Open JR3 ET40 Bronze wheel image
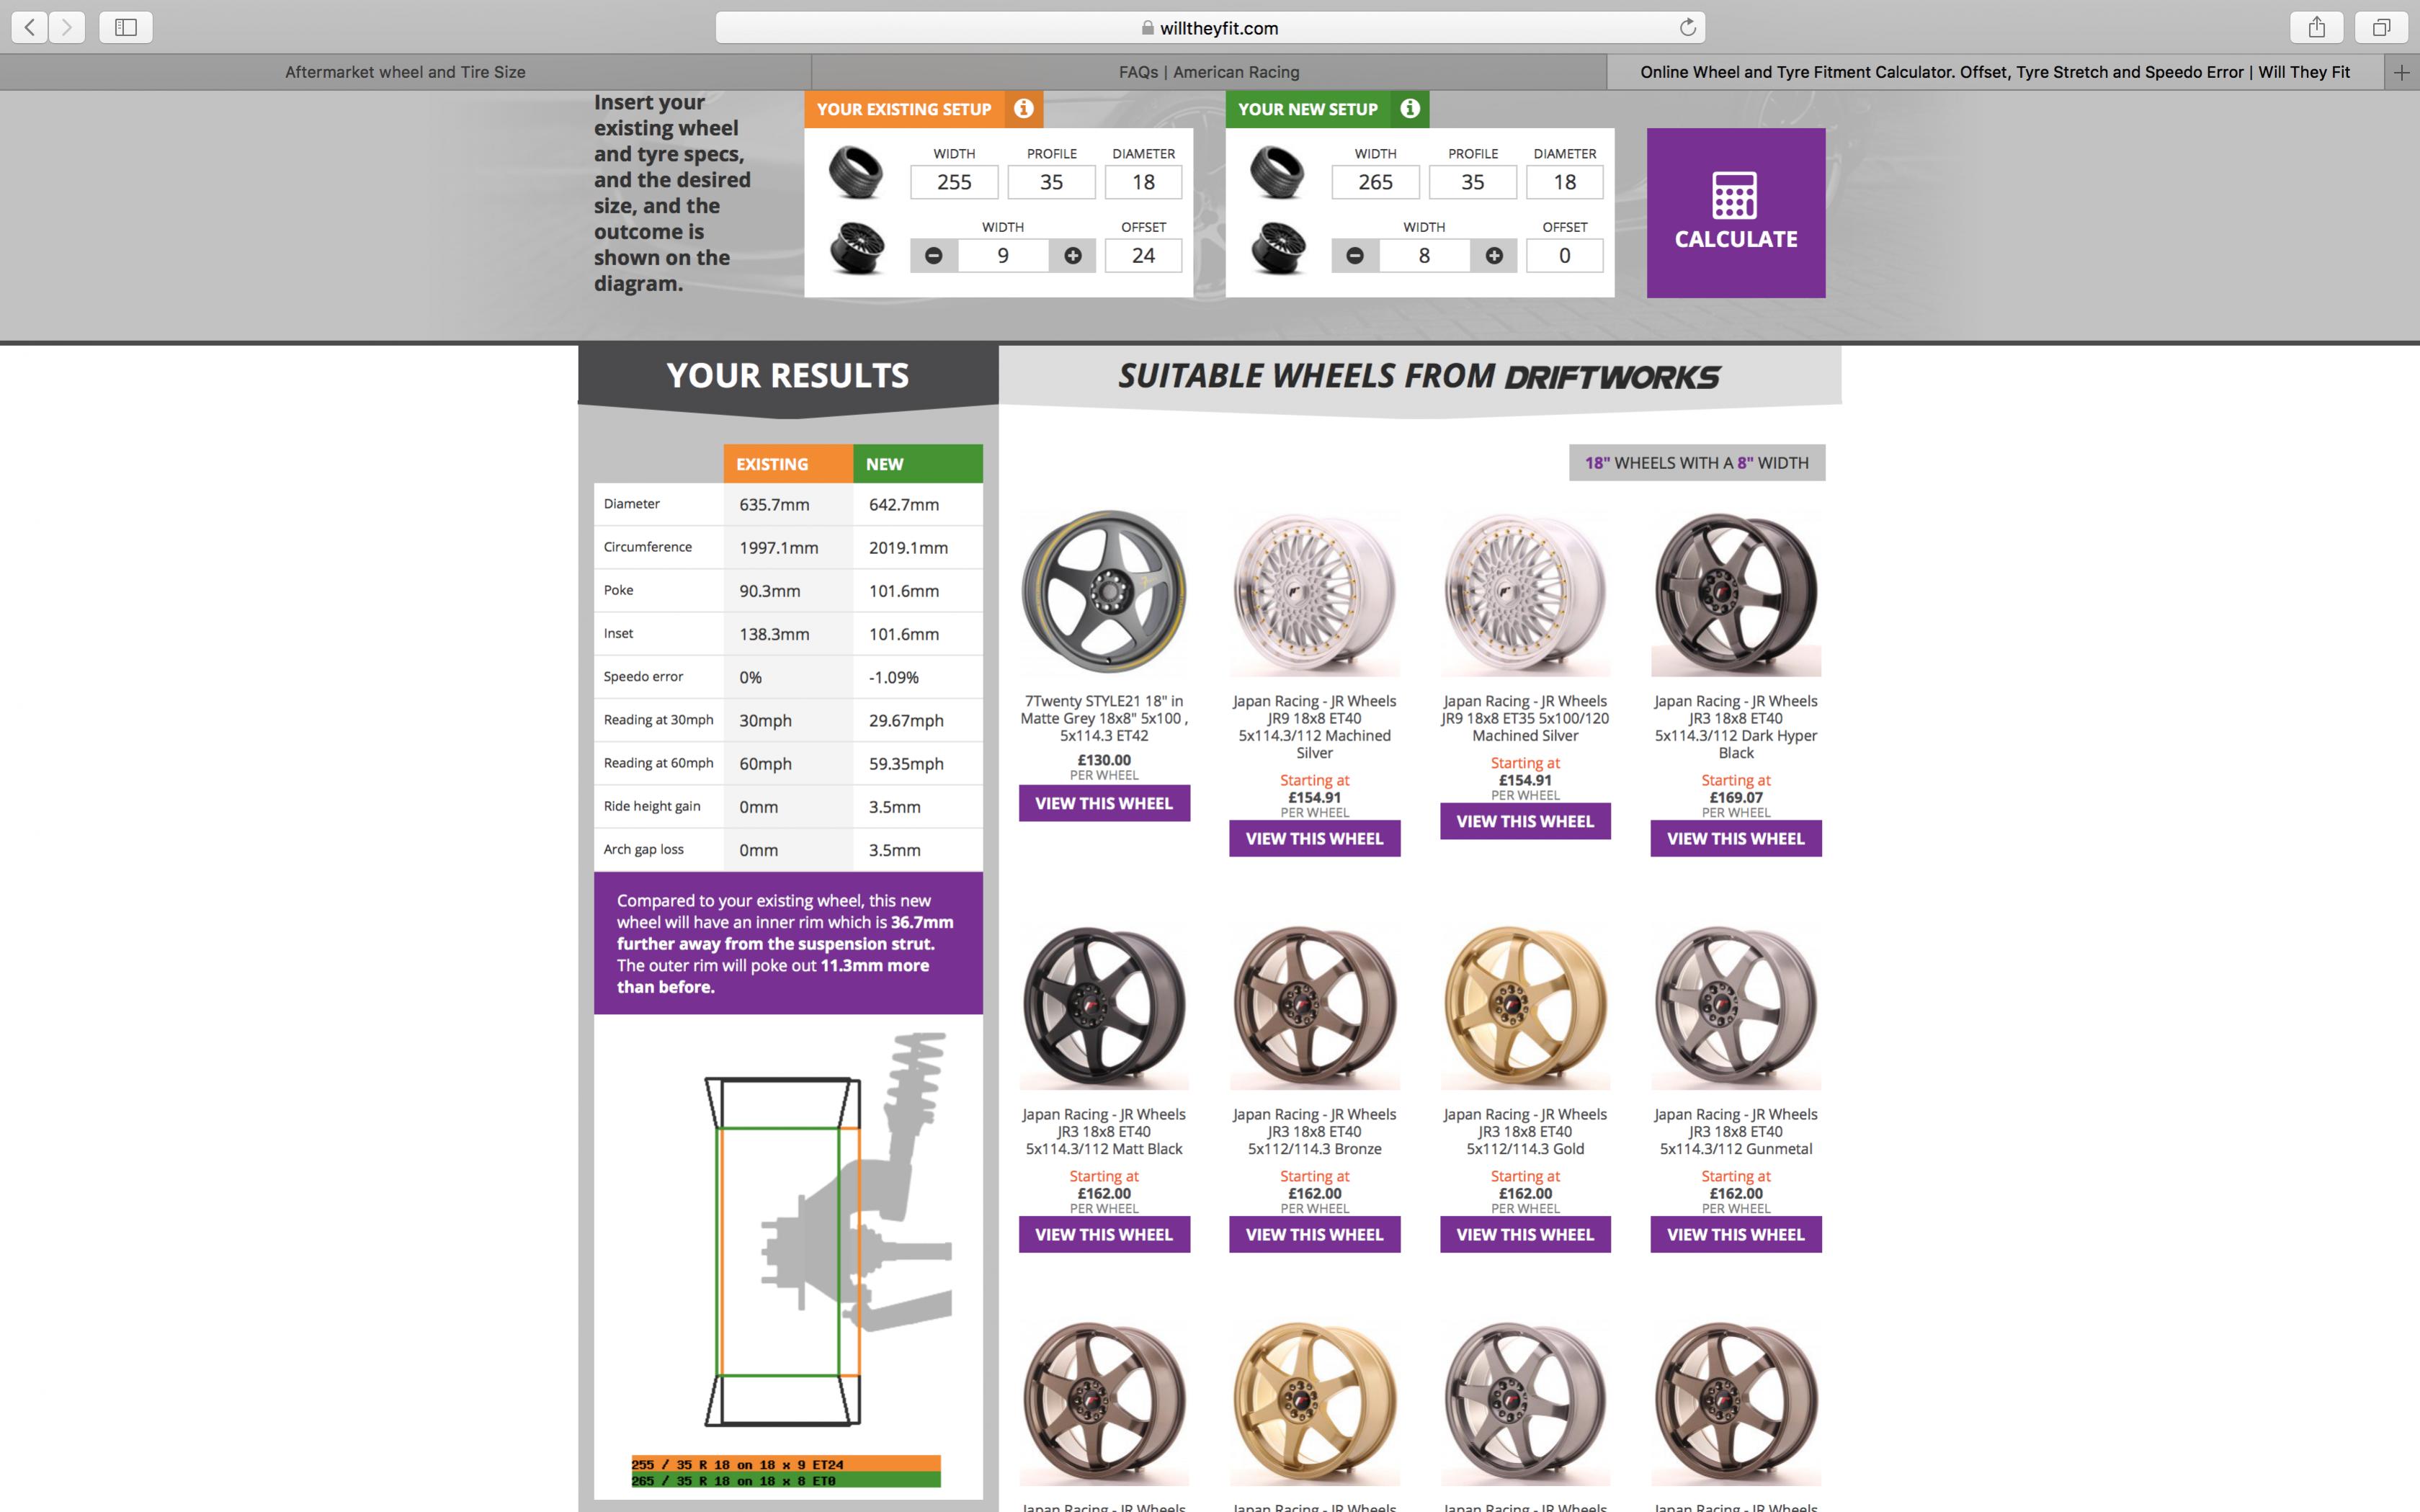The height and width of the screenshot is (1512, 2420). [x=1314, y=1005]
